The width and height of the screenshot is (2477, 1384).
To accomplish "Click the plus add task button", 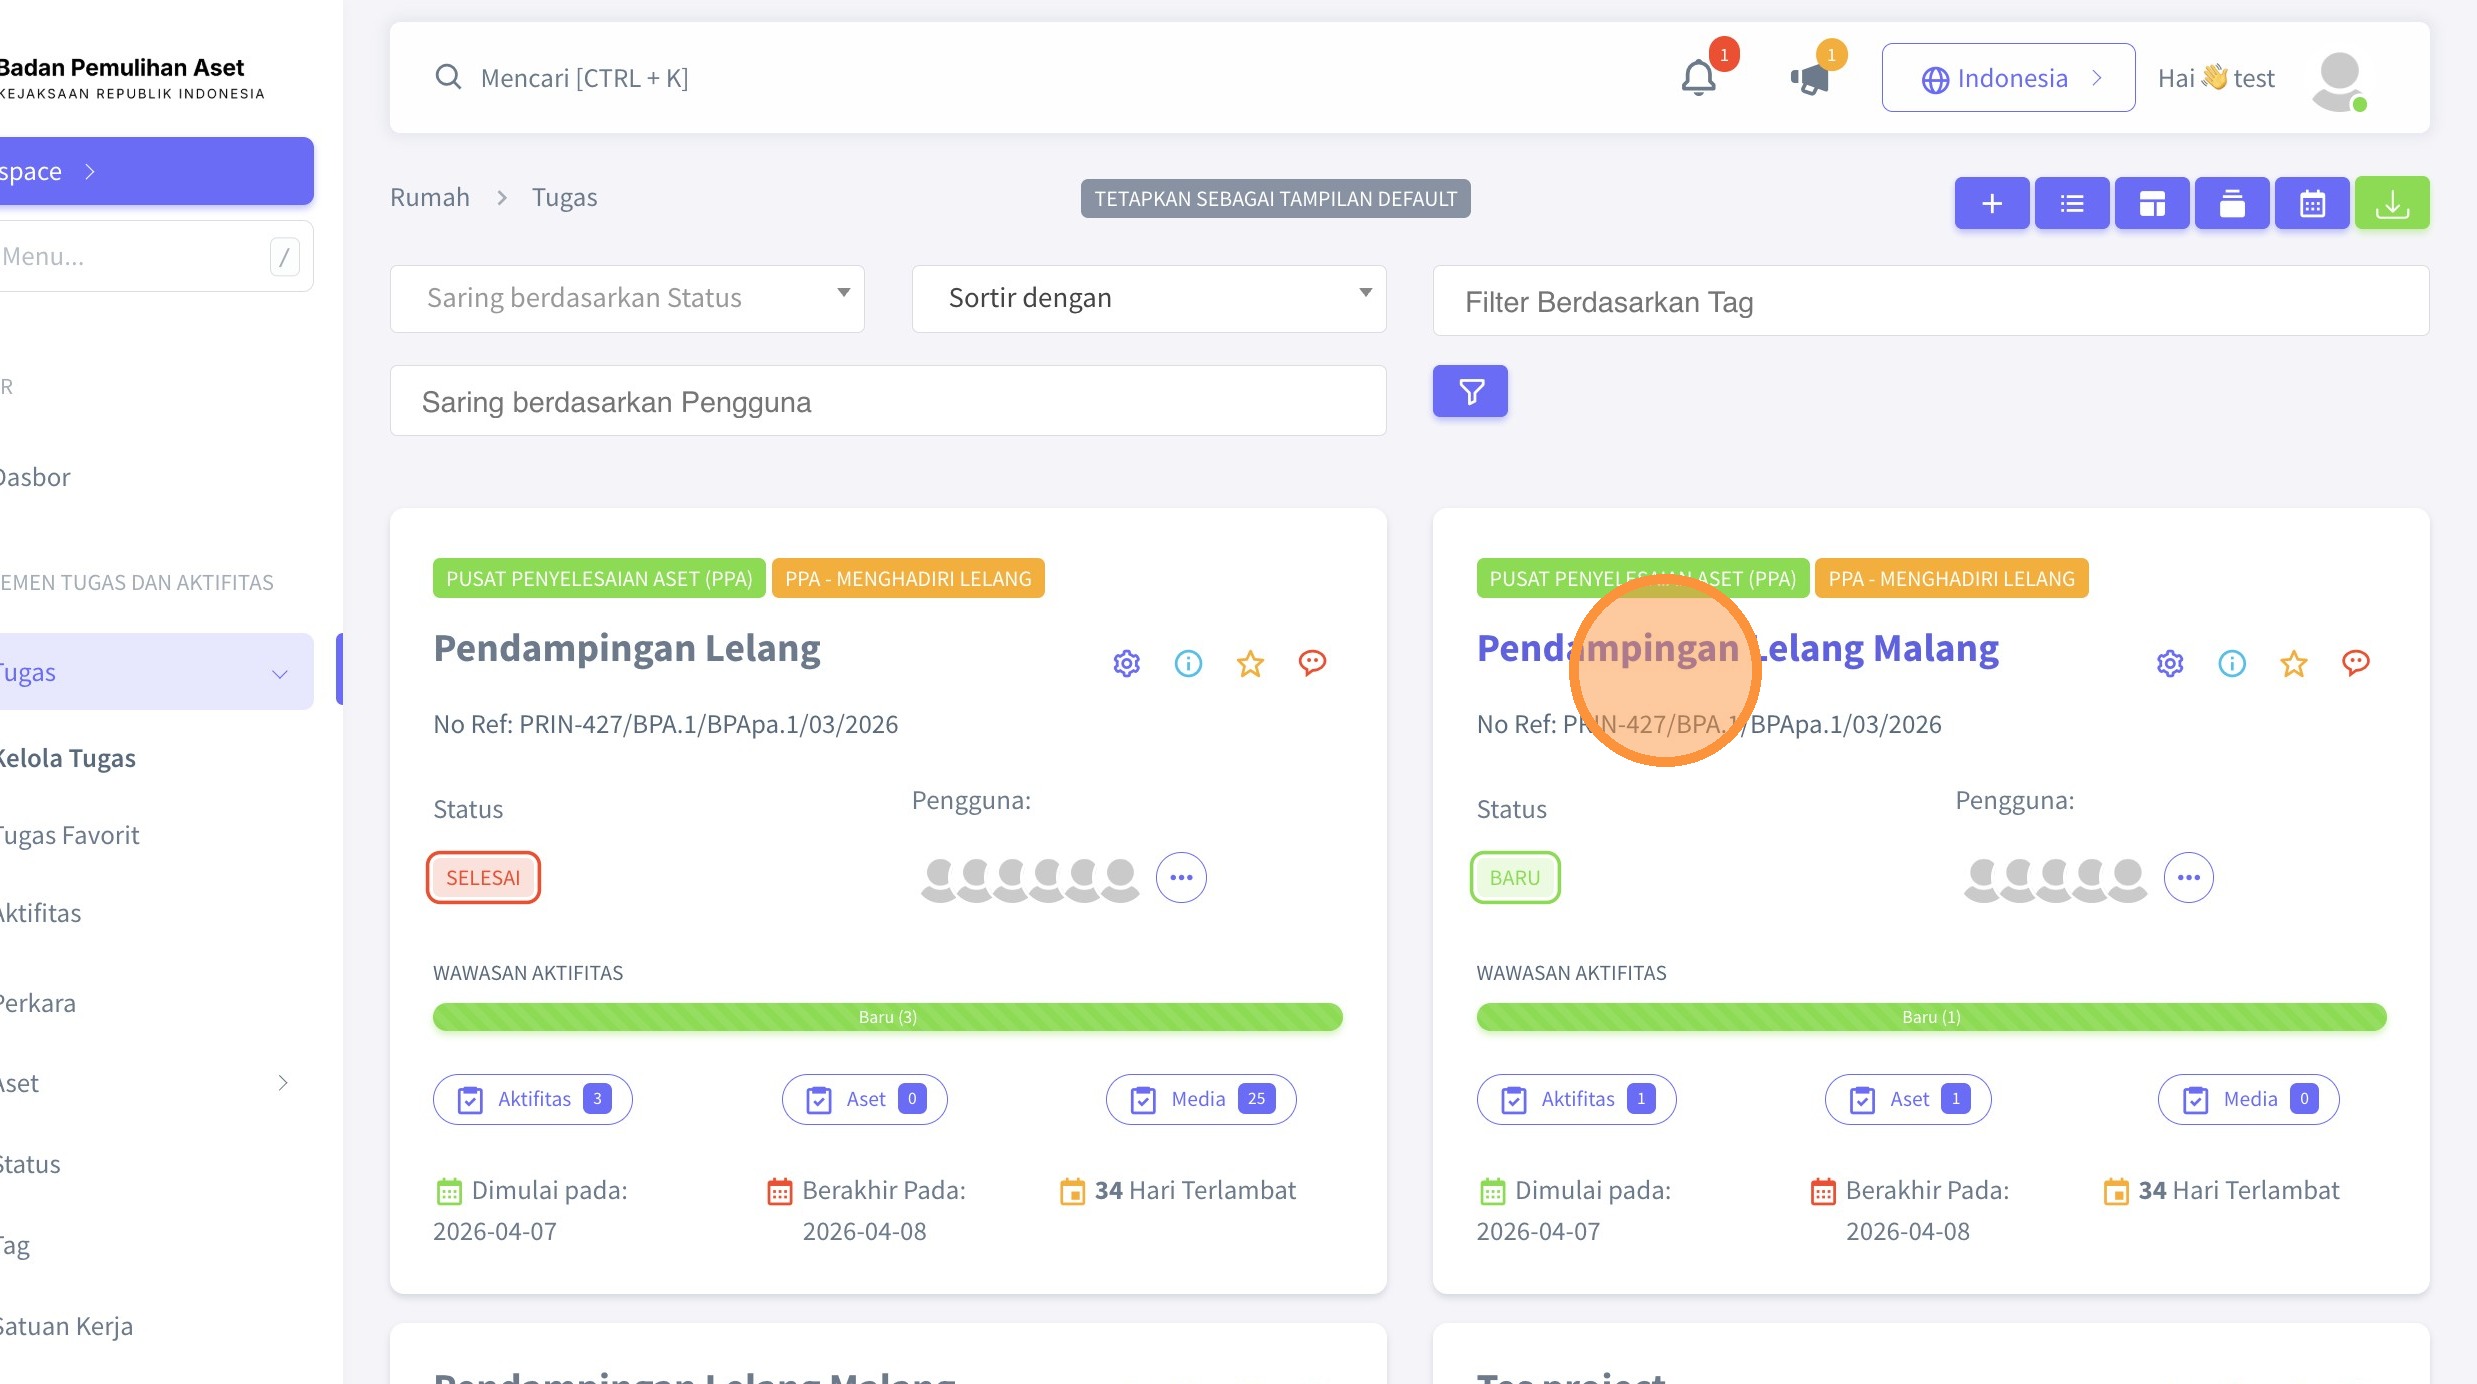I will [1992, 204].
